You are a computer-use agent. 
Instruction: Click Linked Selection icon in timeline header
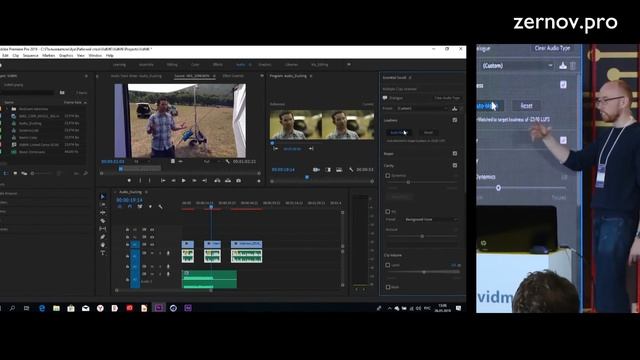tap(140, 207)
